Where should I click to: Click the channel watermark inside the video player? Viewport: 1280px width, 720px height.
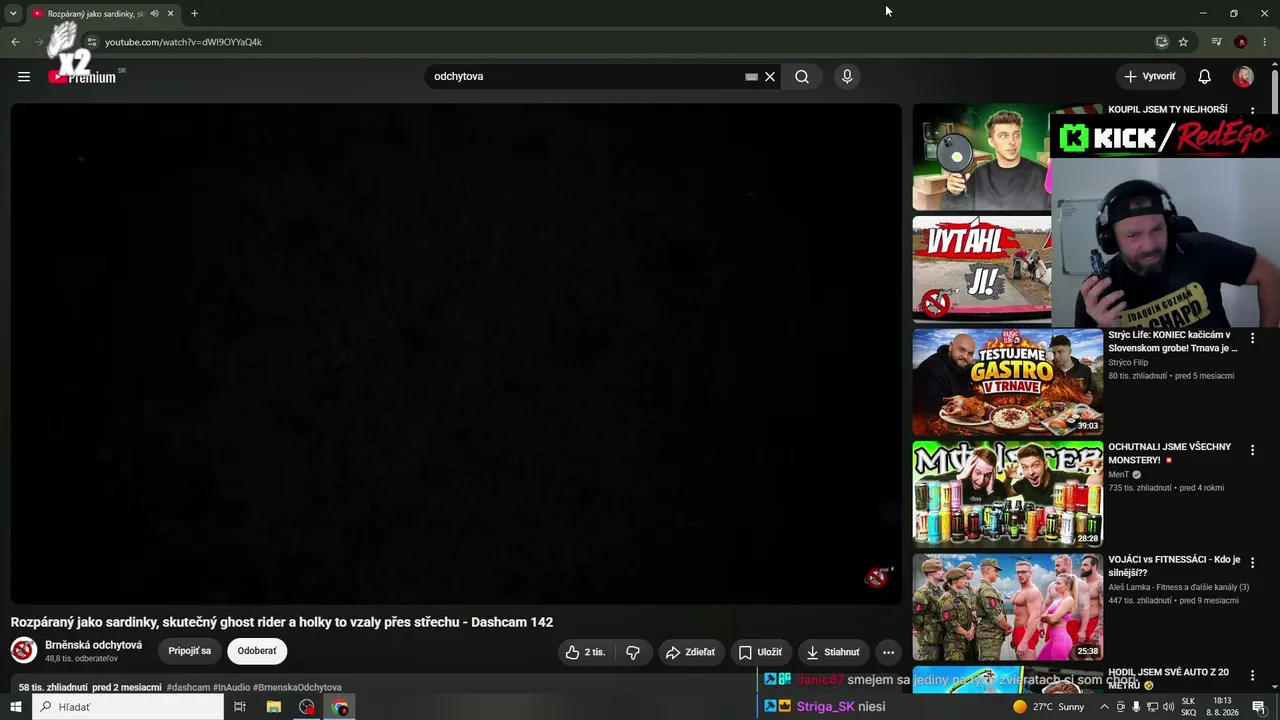click(x=877, y=577)
